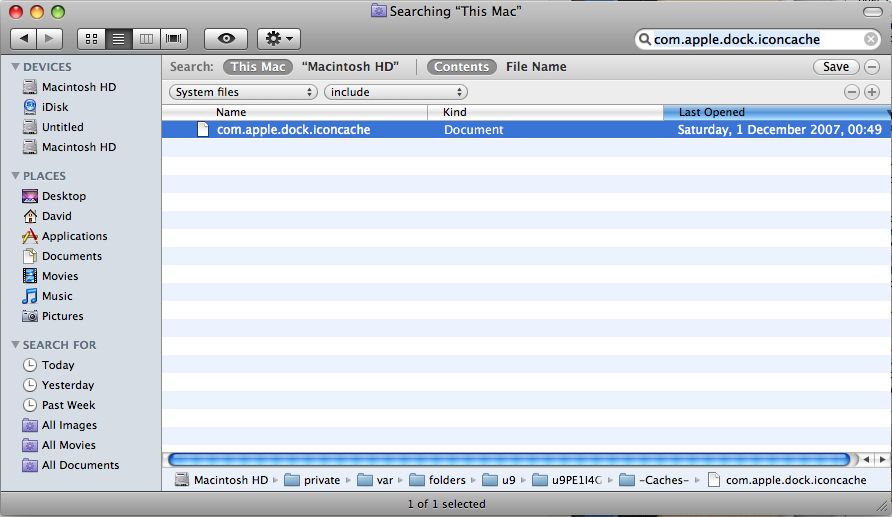Viewport: 892px width, 517px height.
Task: Clear the search field text
Action: tap(870, 39)
